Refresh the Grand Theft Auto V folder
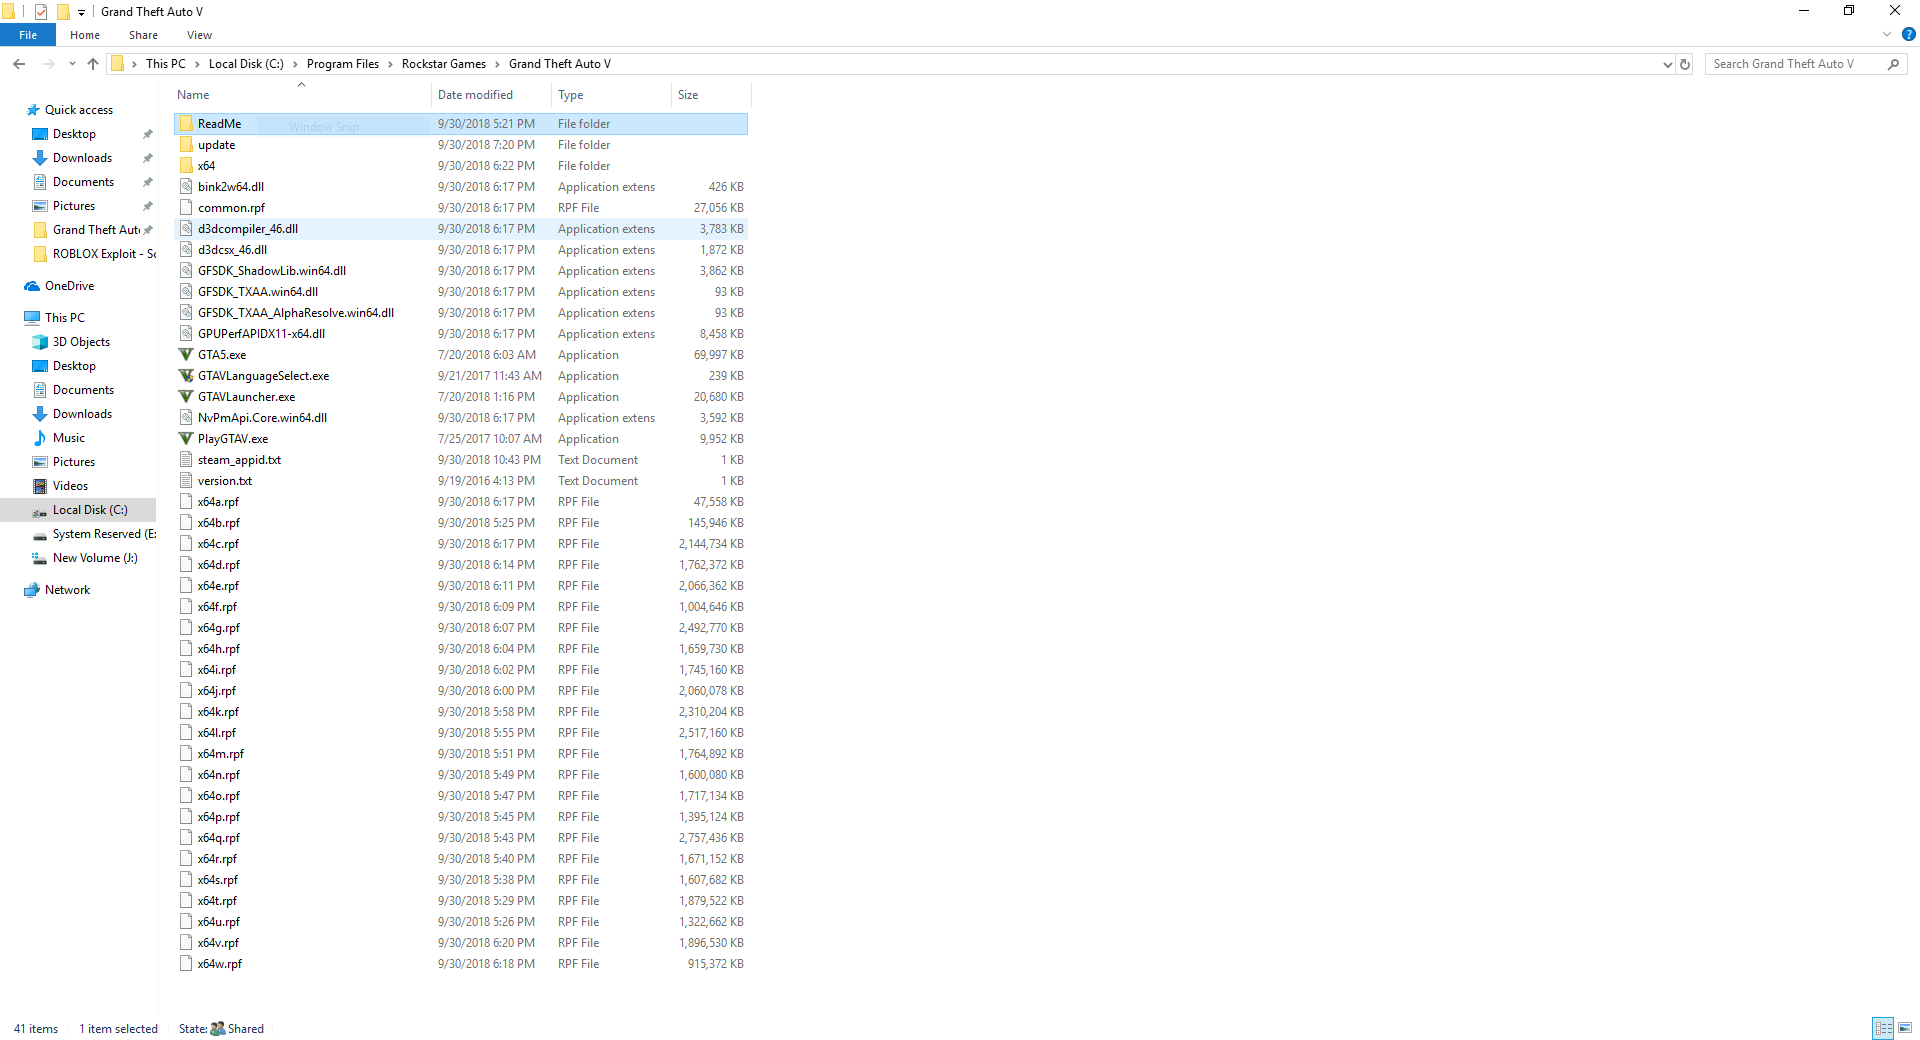This screenshot has width=1920, height=1040. (x=1685, y=64)
